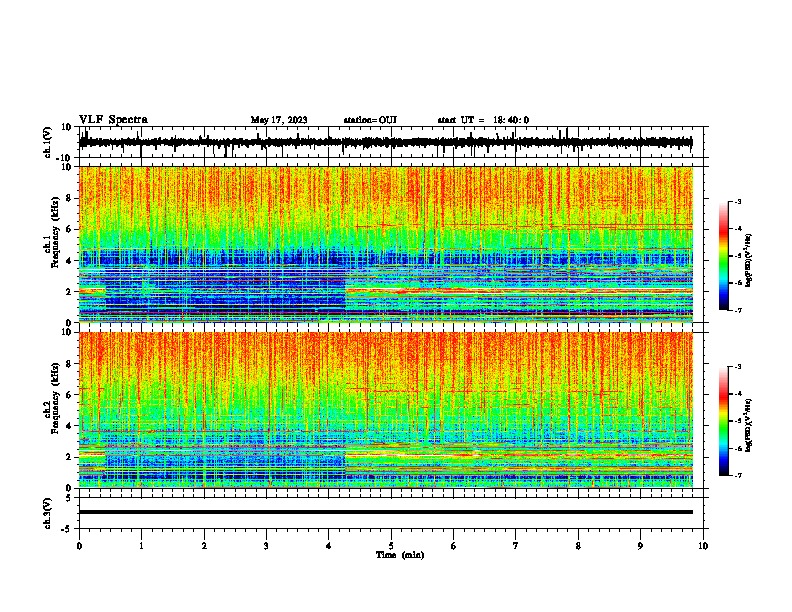Click inside the ch.2 spectrogram panel
Screen dimensions: 792x612
pos(386,410)
